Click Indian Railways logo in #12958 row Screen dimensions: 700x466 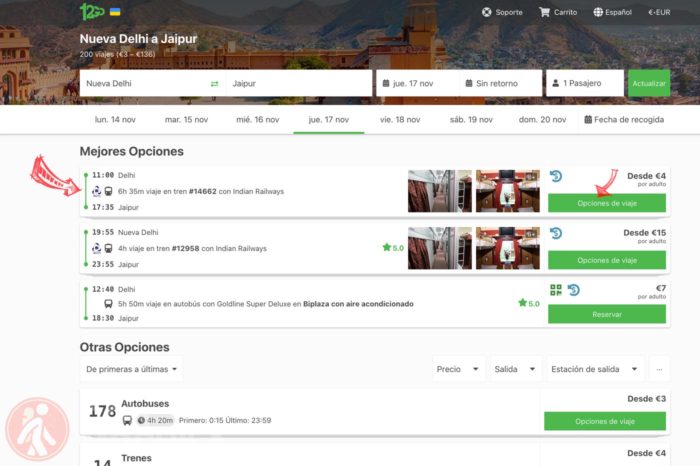[96, 249]
